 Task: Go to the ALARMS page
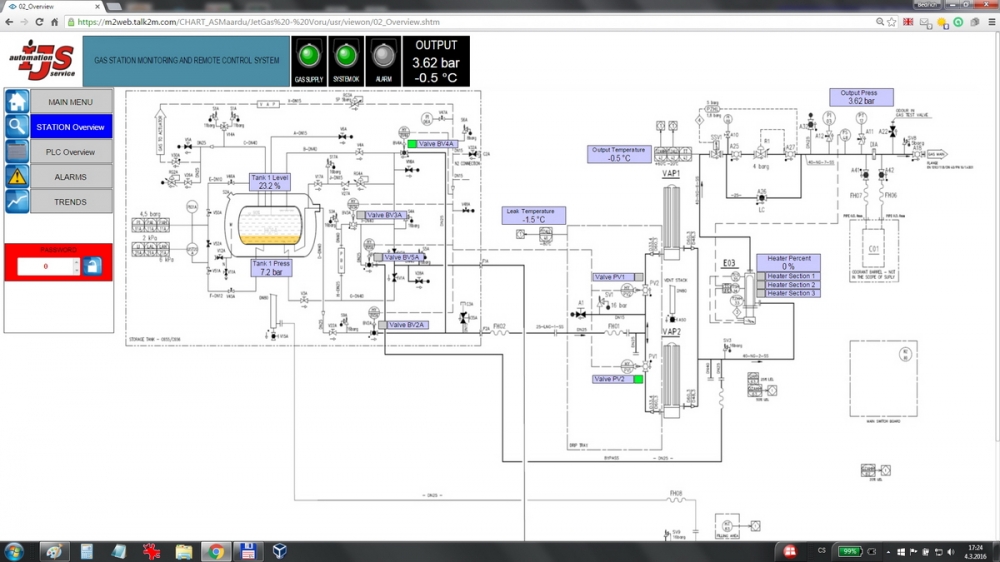(71, 177)
